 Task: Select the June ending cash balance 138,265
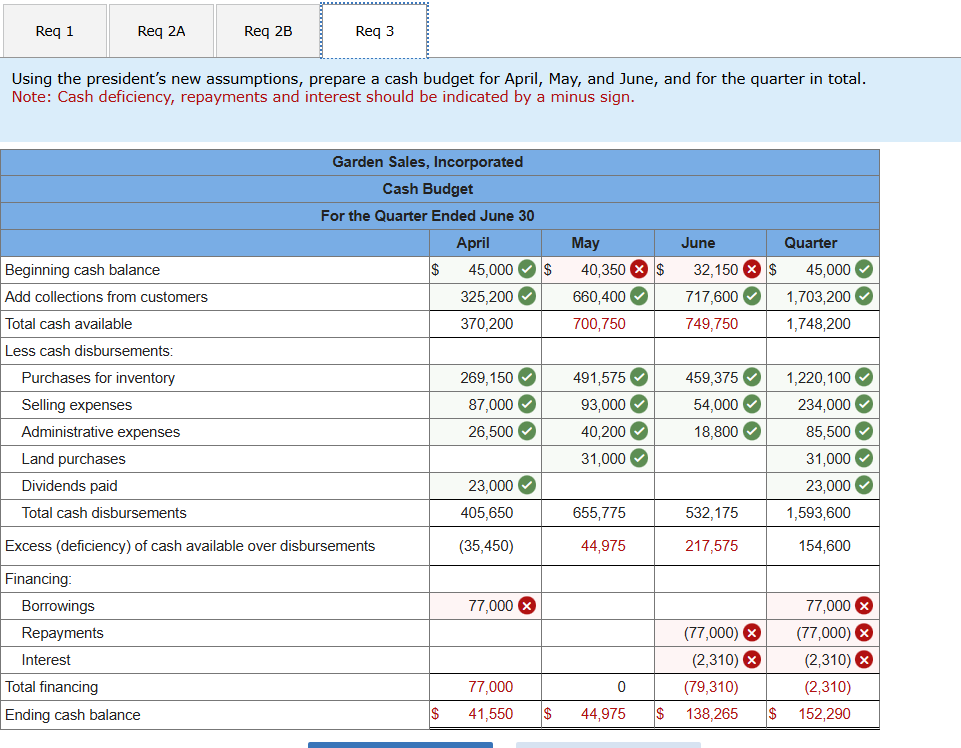pyautogui.click(x=712, y=714)
